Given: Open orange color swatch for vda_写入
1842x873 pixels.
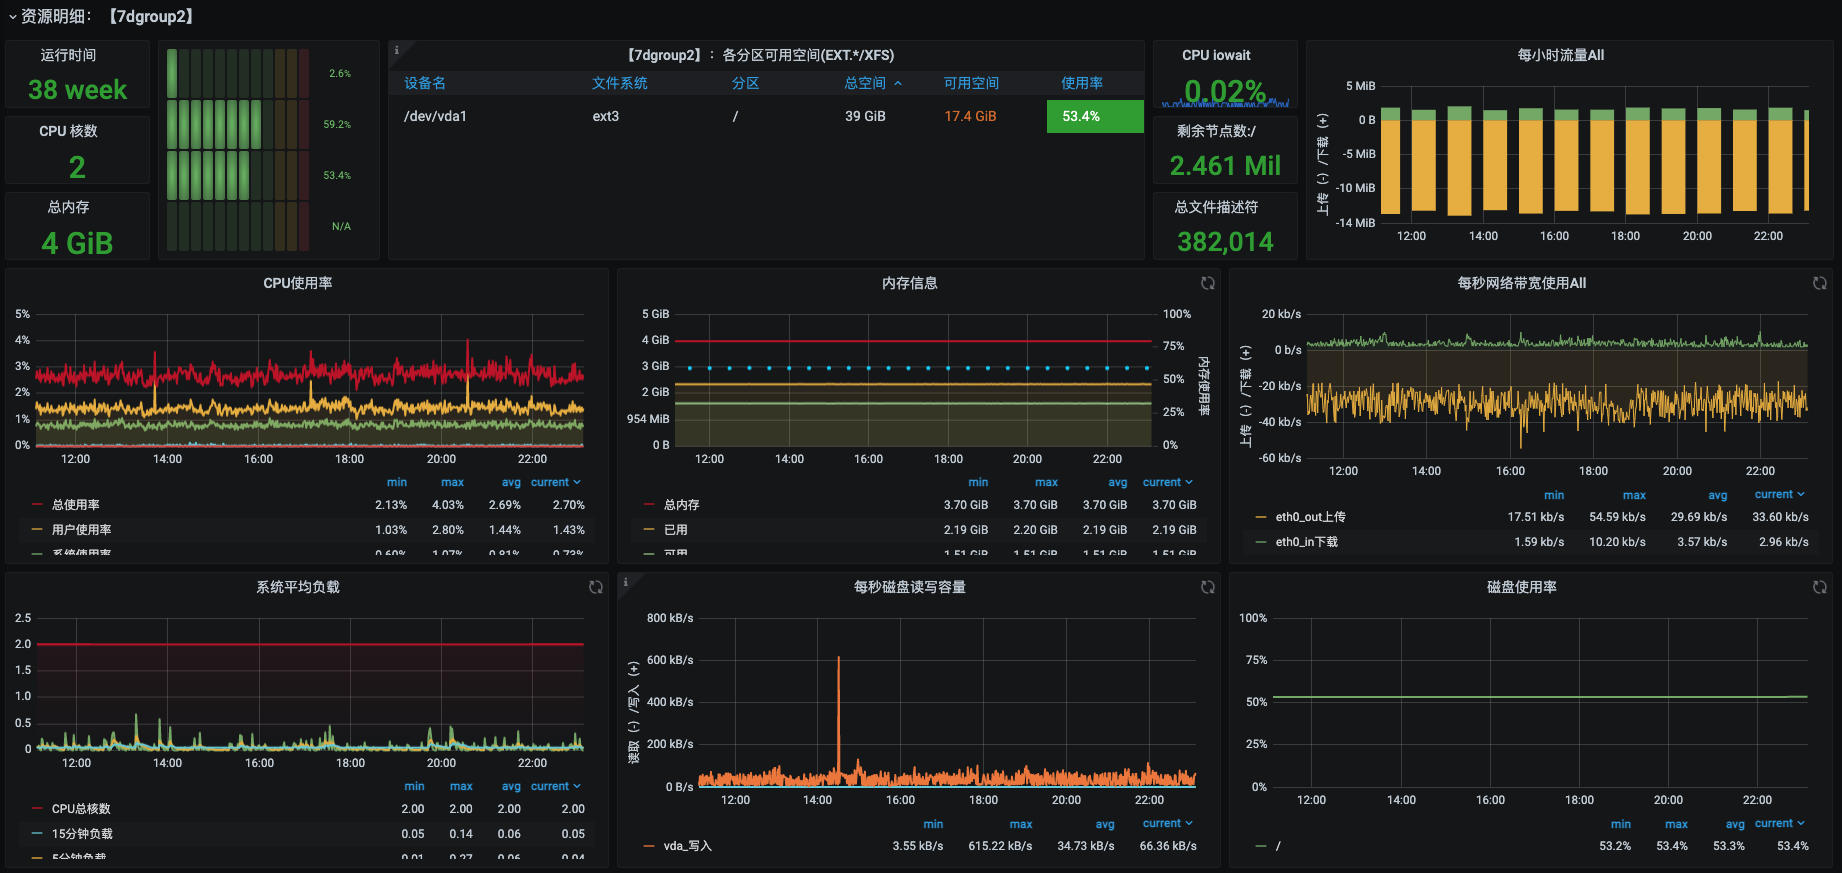Looking at the screenshot, I should pos(649,846).
